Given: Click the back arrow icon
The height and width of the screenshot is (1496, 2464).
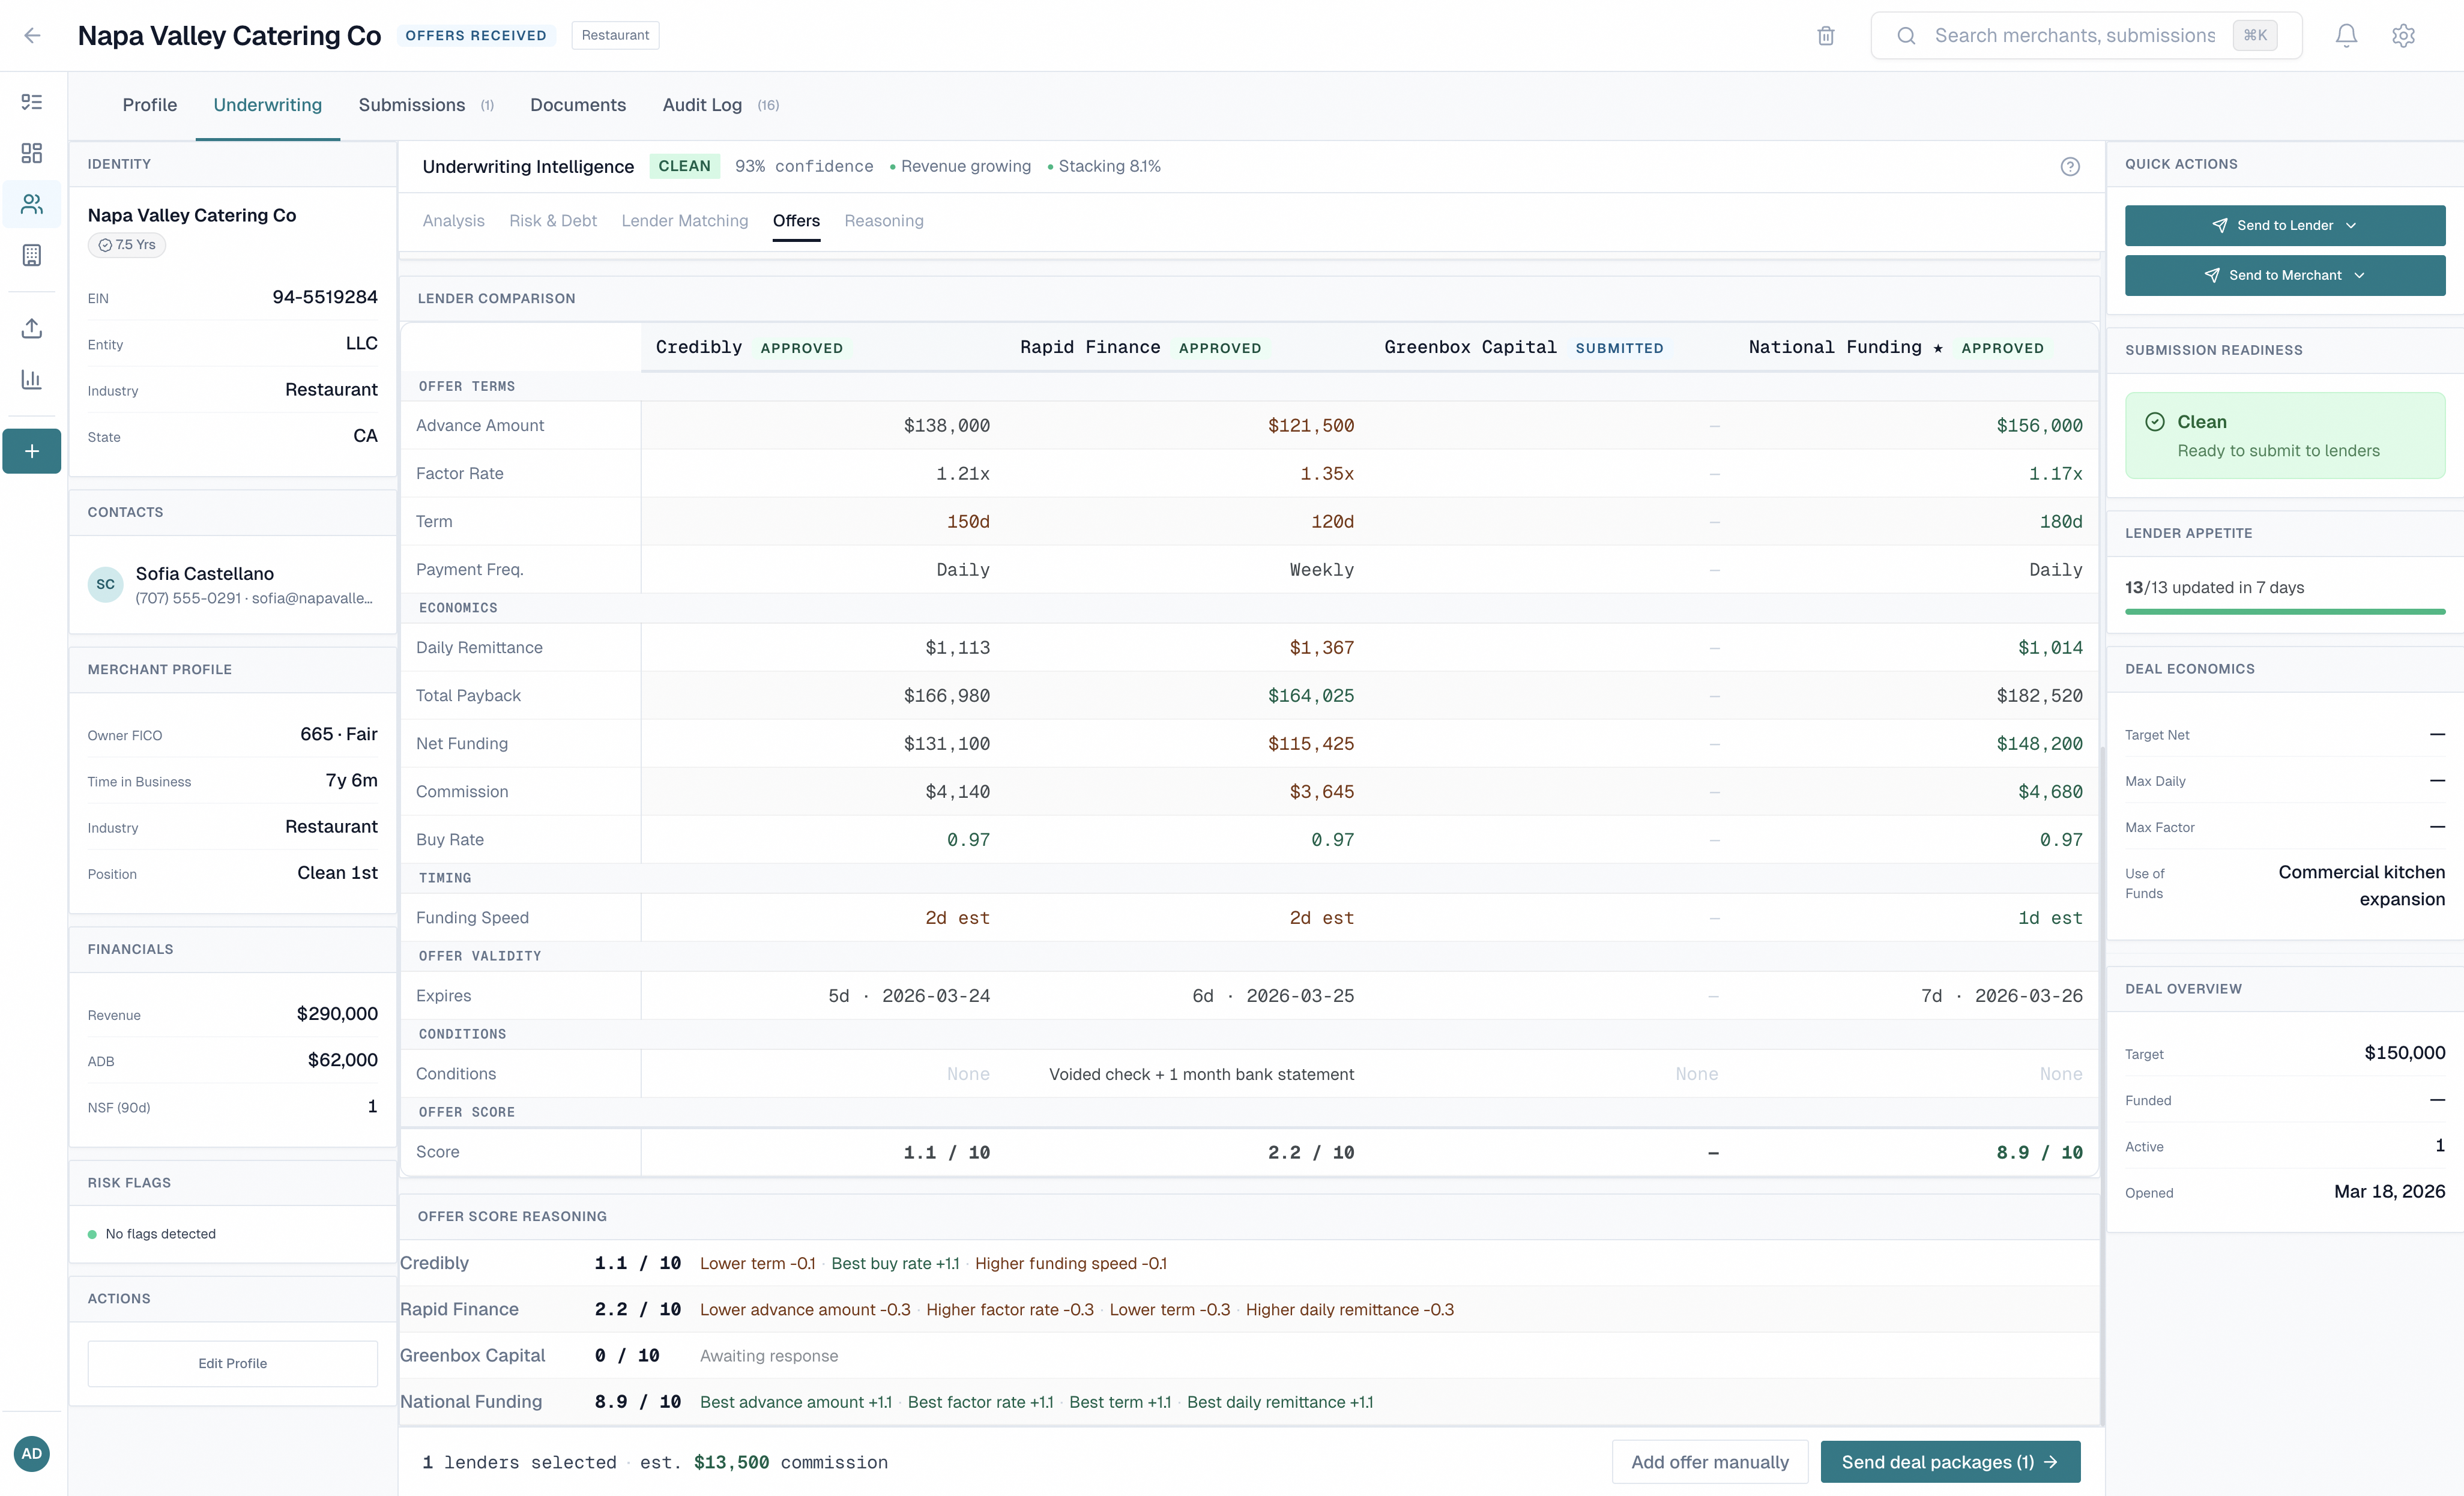Looking at the screenshot, I should tap(32, 36).
